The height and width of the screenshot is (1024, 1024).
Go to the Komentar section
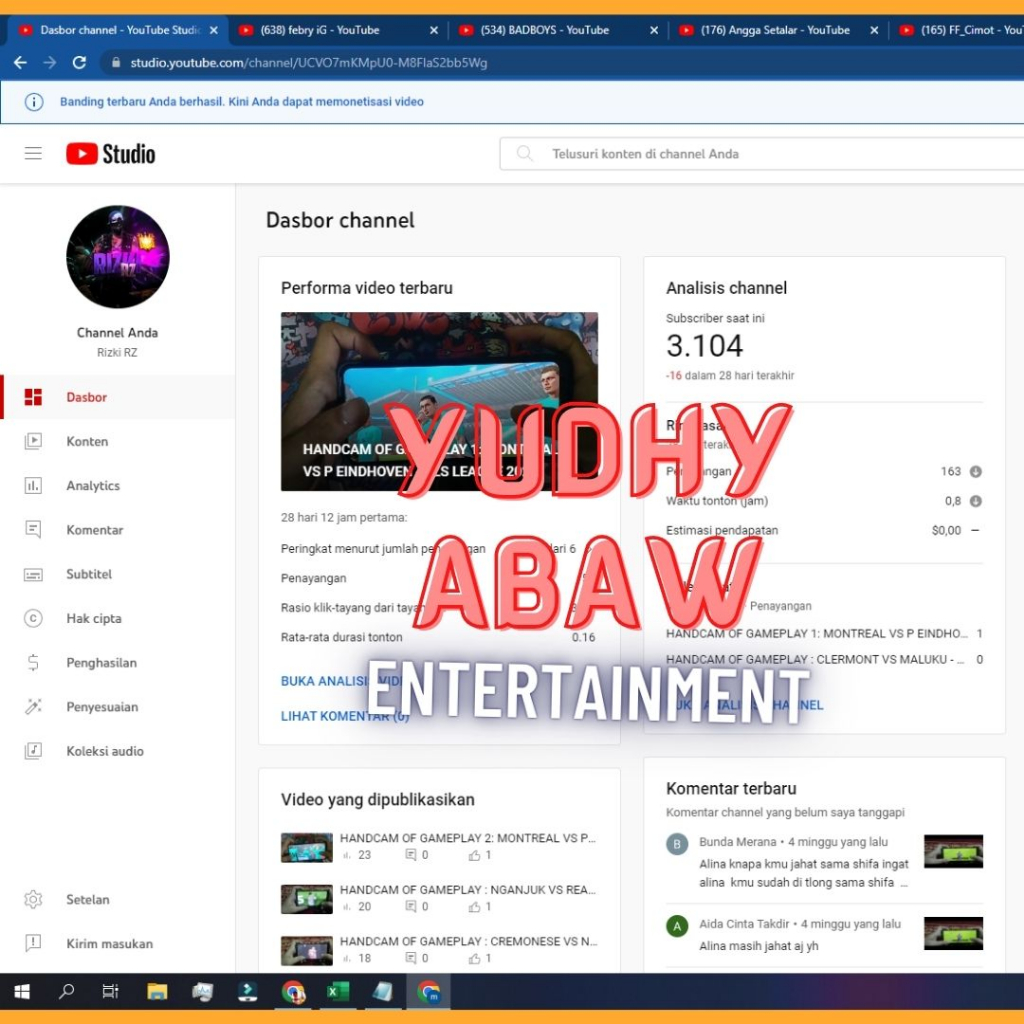[x=94, y=530]
